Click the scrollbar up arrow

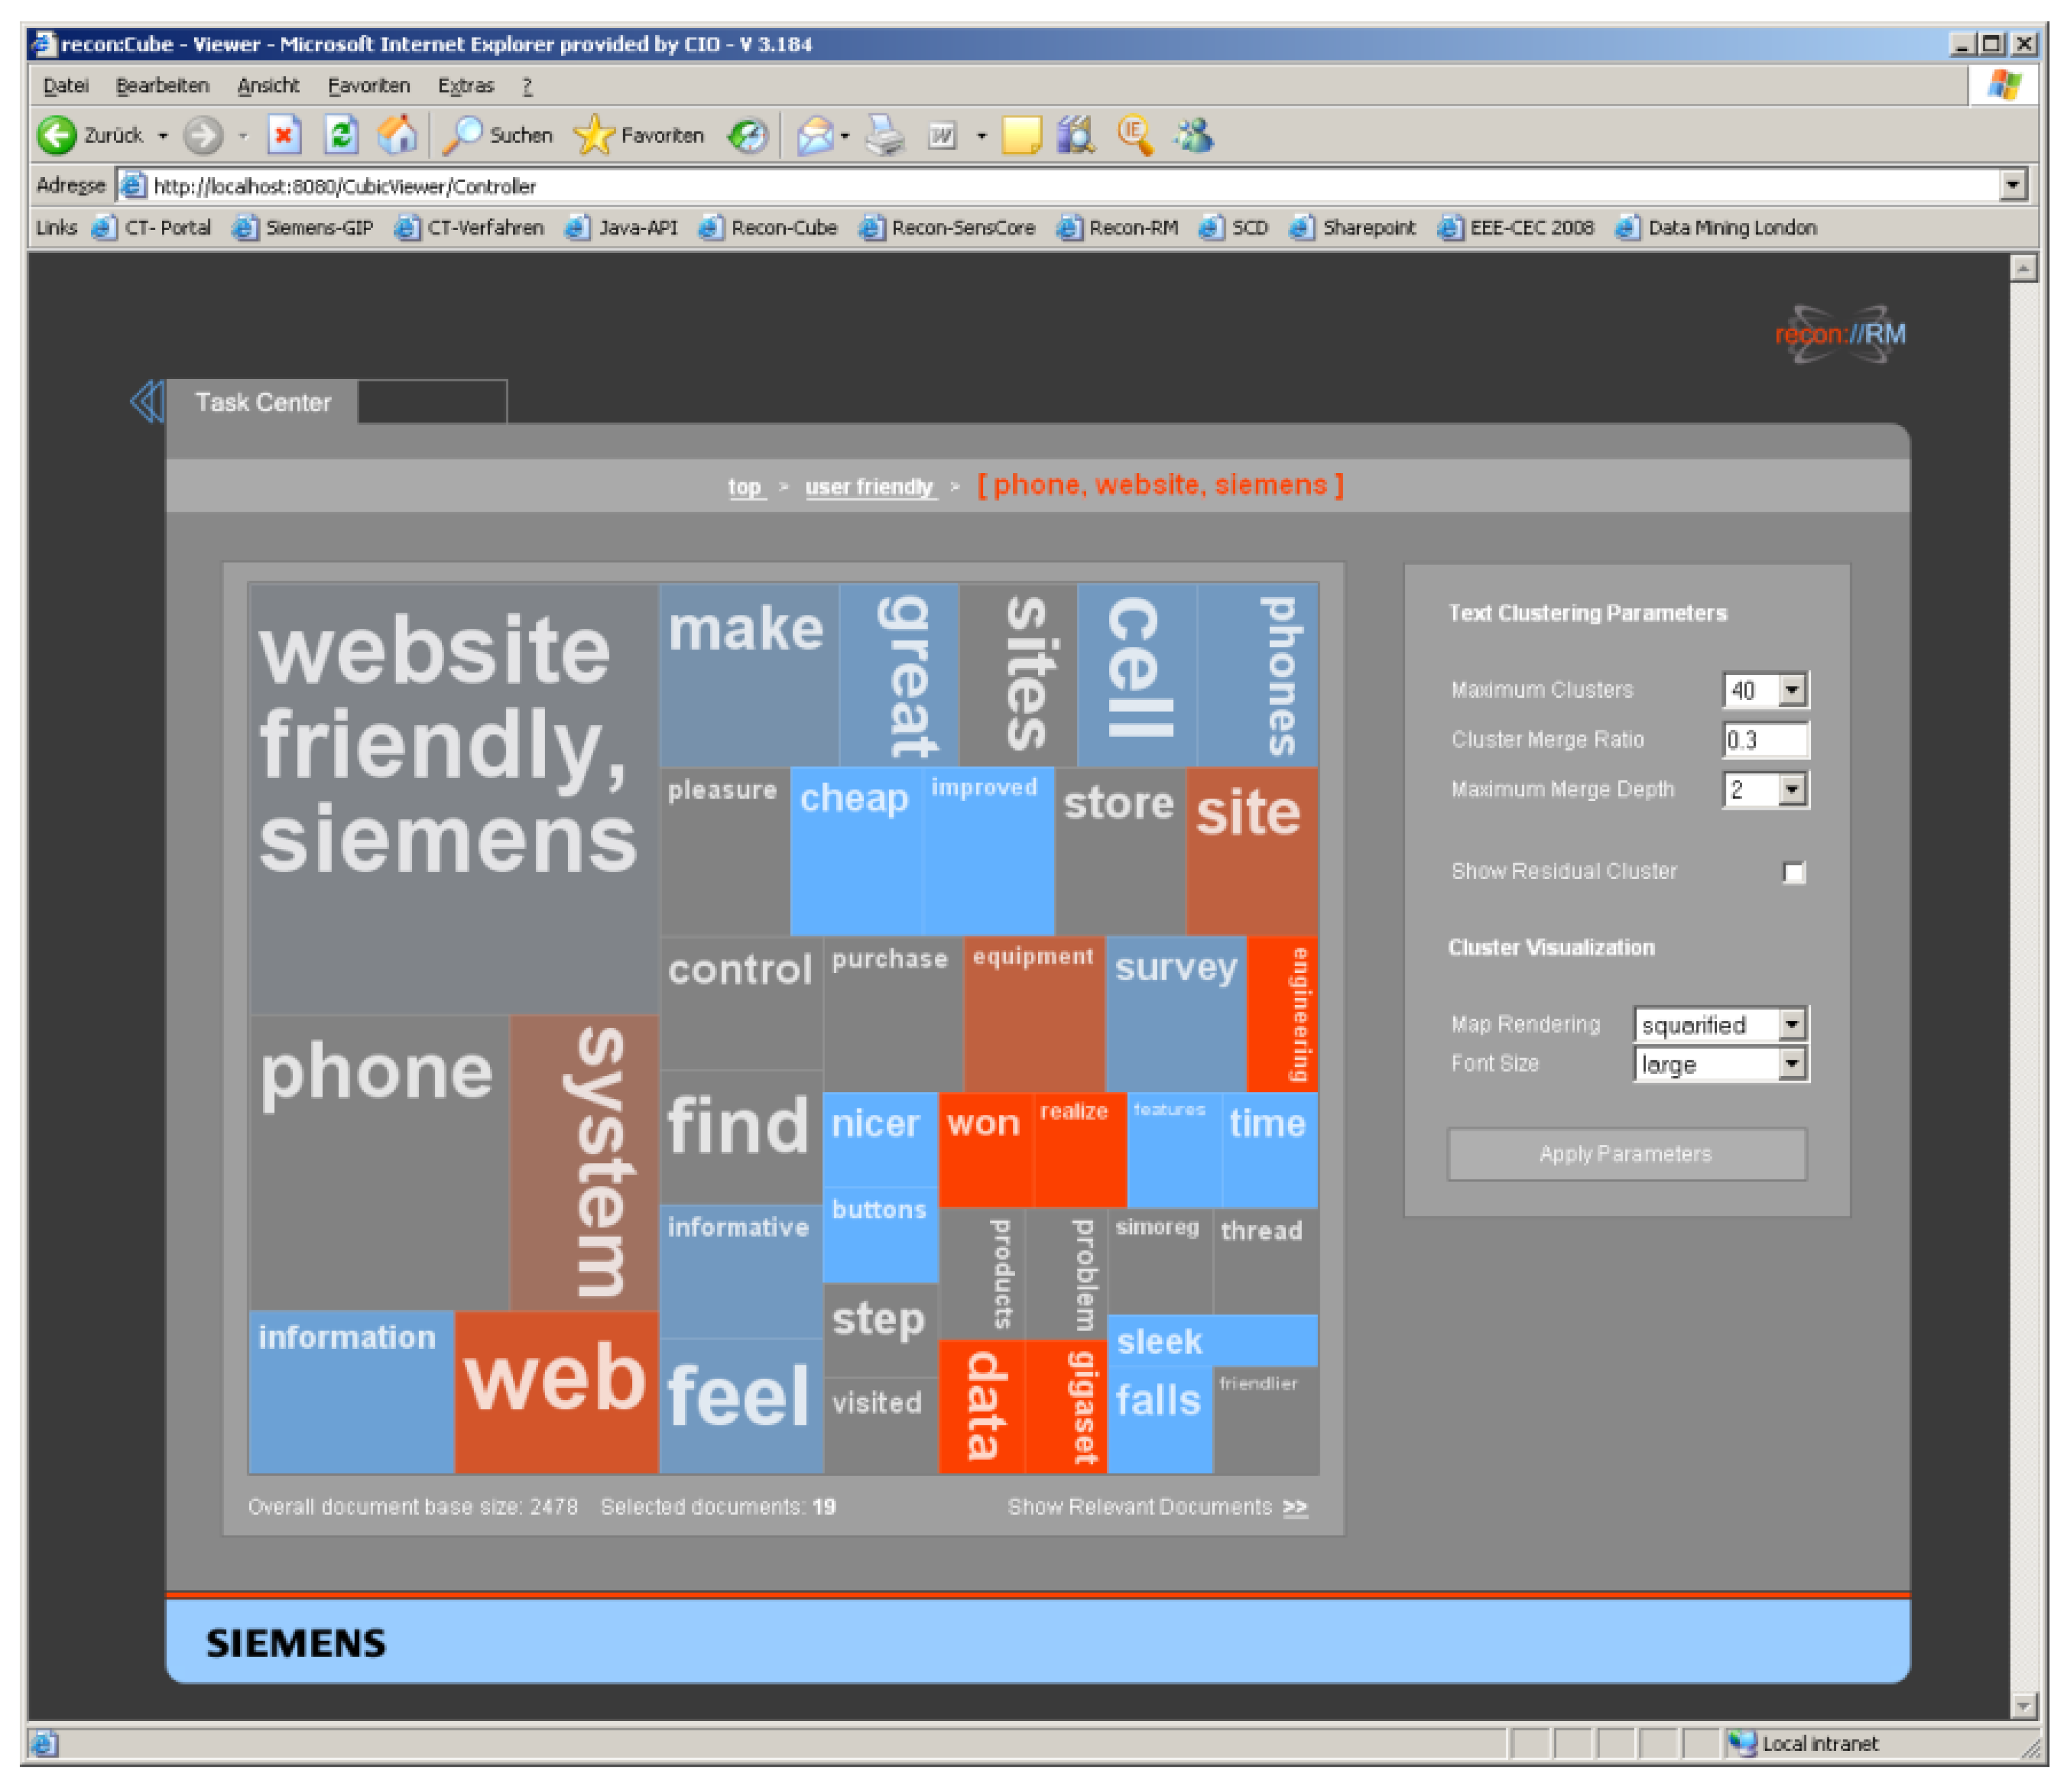(x=2024, y=268)
